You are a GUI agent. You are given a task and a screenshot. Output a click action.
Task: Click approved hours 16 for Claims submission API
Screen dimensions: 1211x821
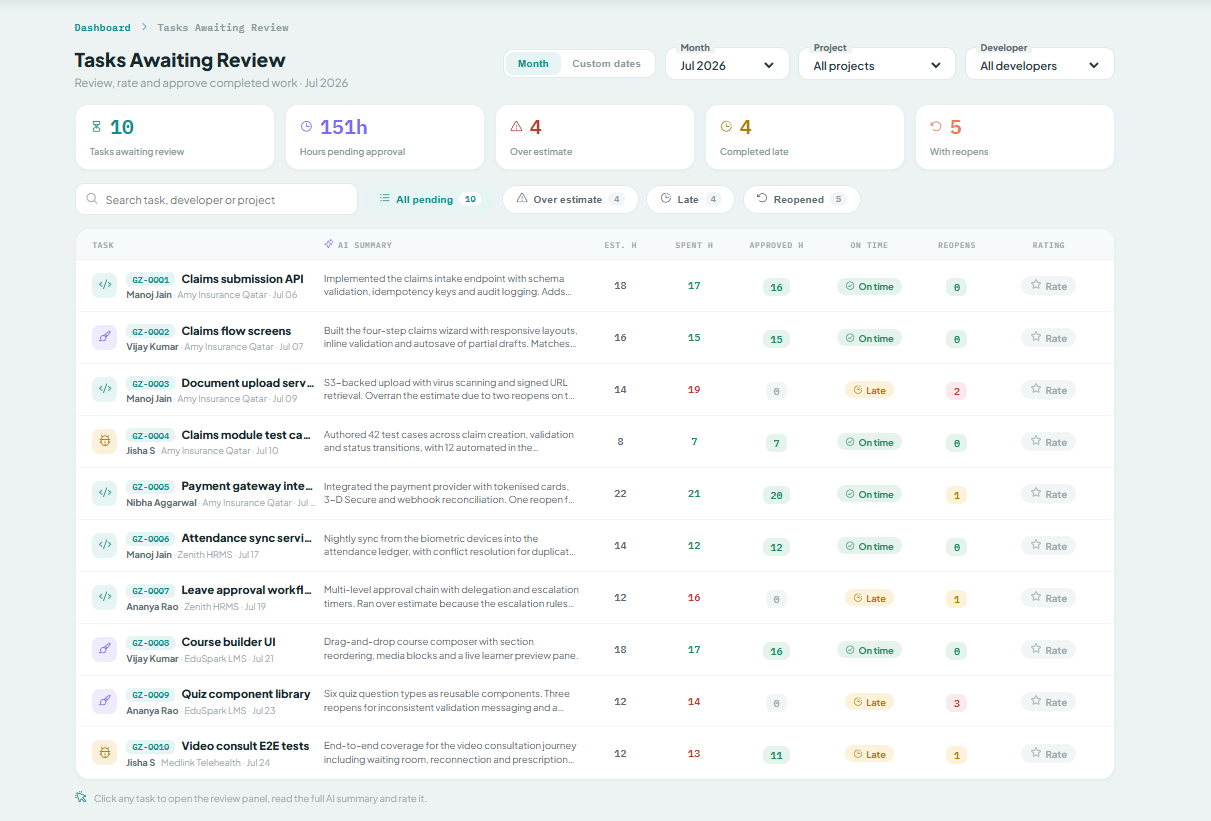click(776, 287)
